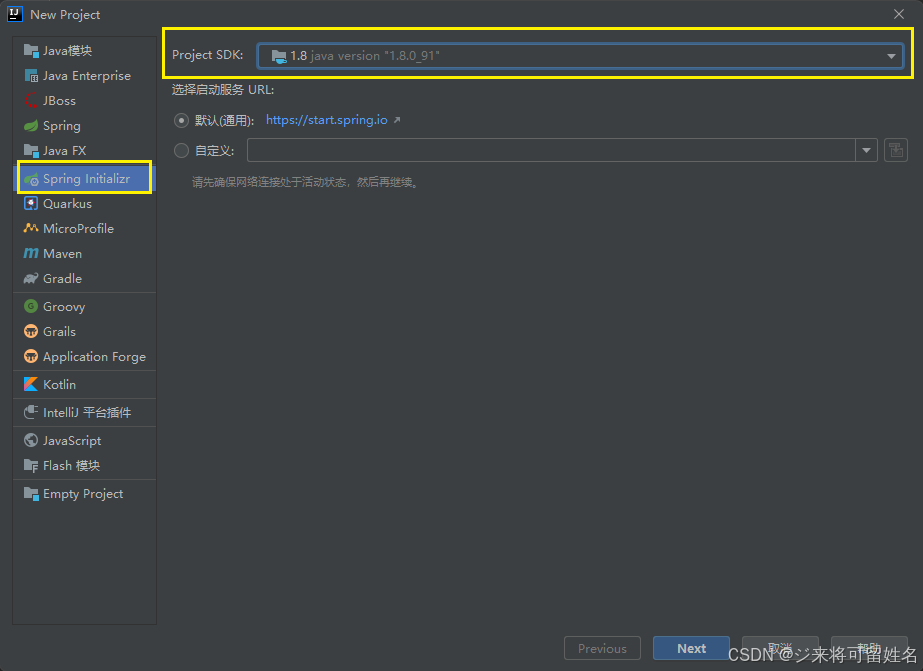Screen dimensions: 923x671
Task: Pick the Gradle elephant icon
Action: [x=31, y=278]
